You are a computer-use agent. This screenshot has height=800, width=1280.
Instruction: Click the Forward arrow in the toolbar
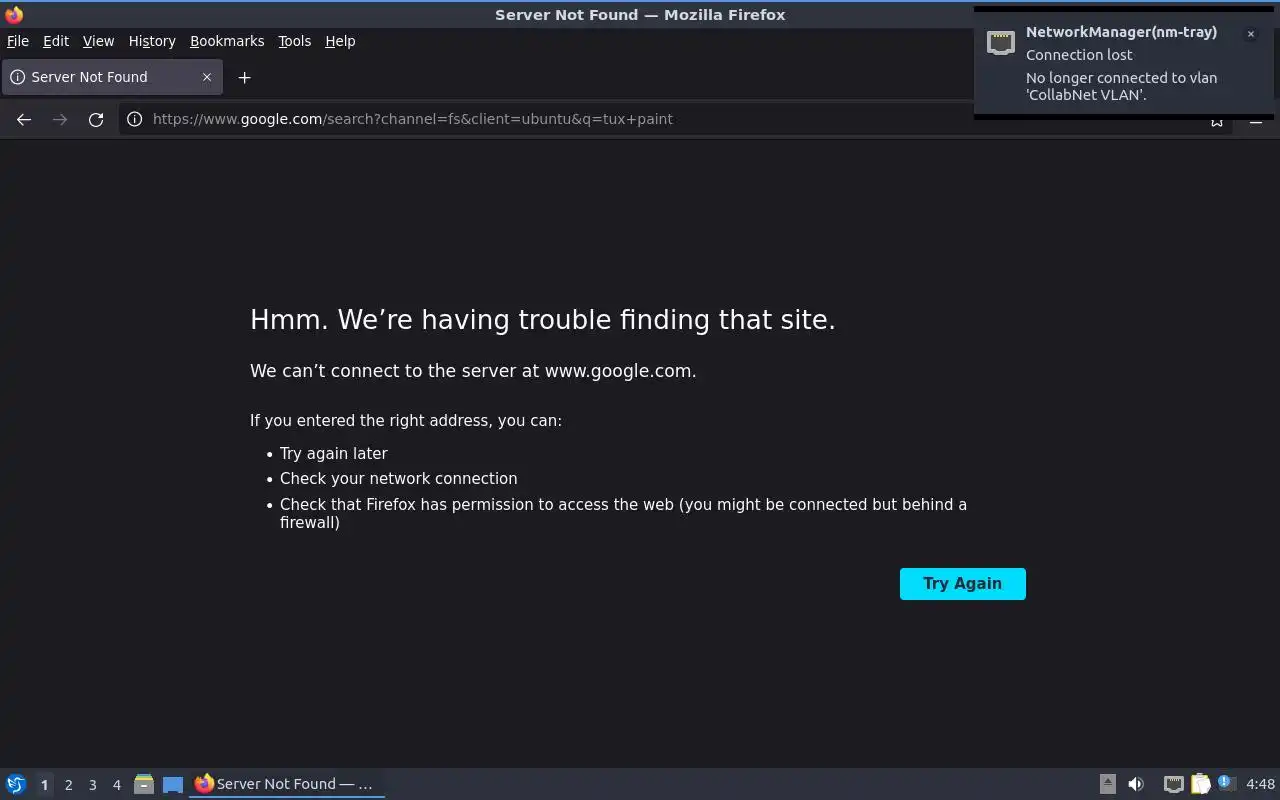coord(60,119)
